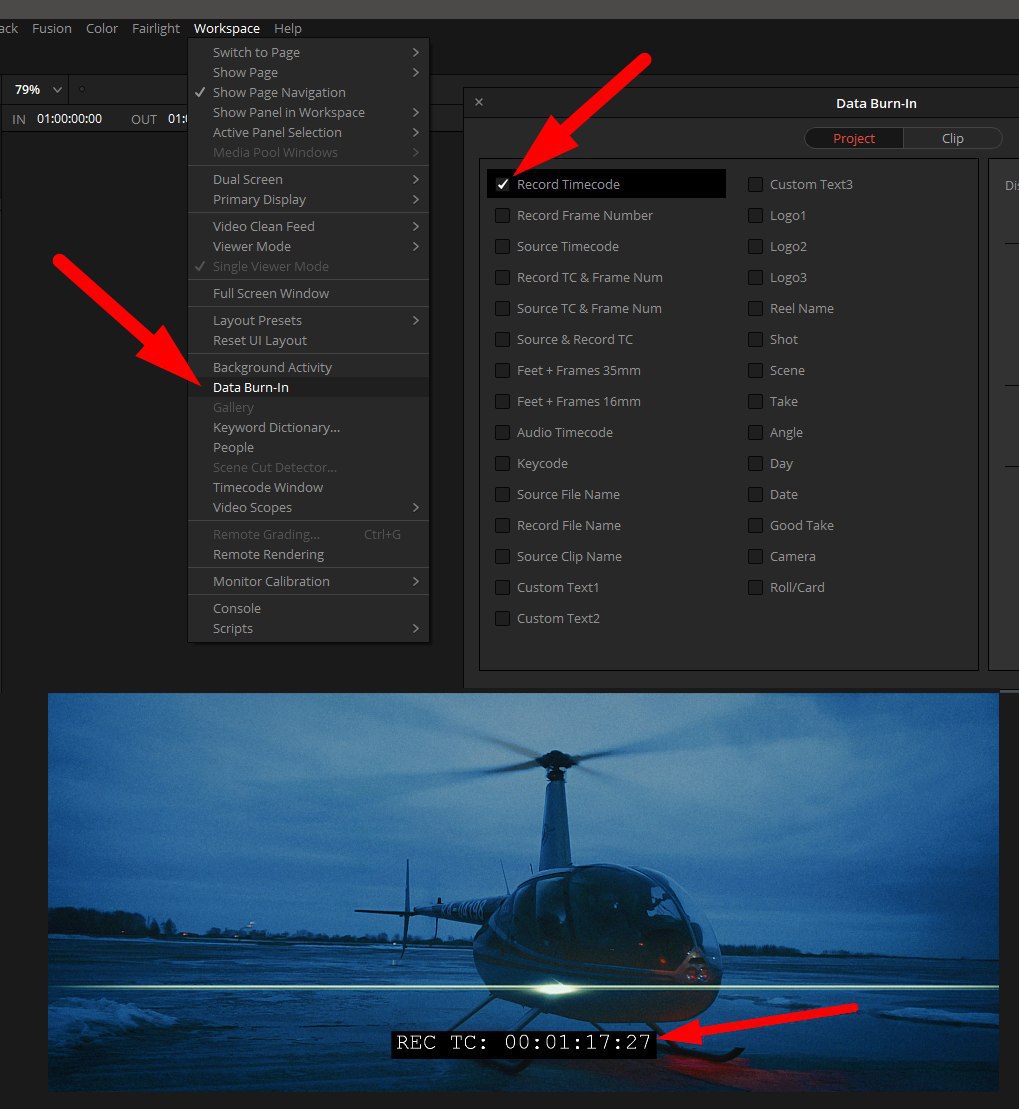Viewport: 1019px width, 1109px height.
Task: Open the Fairlight menu
Action: 156,28
